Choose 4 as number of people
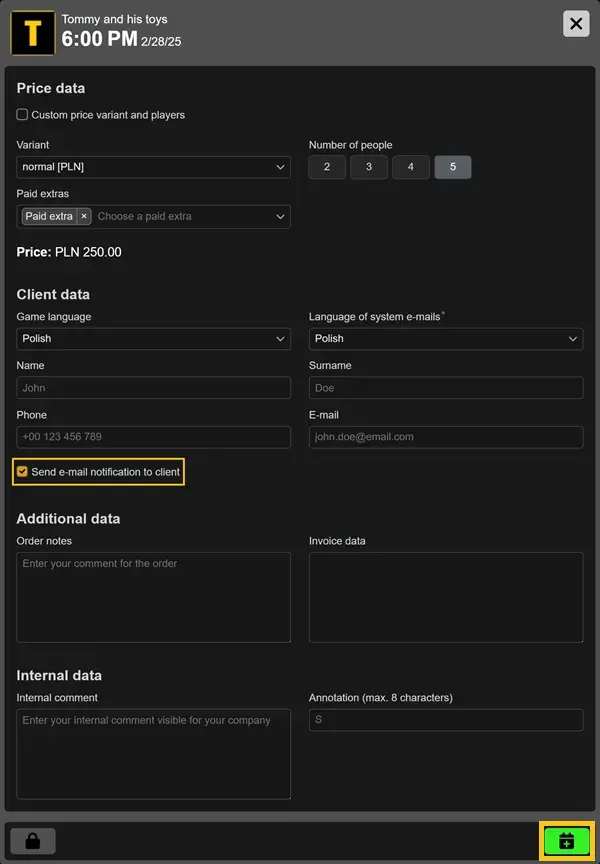 (411, 167)
